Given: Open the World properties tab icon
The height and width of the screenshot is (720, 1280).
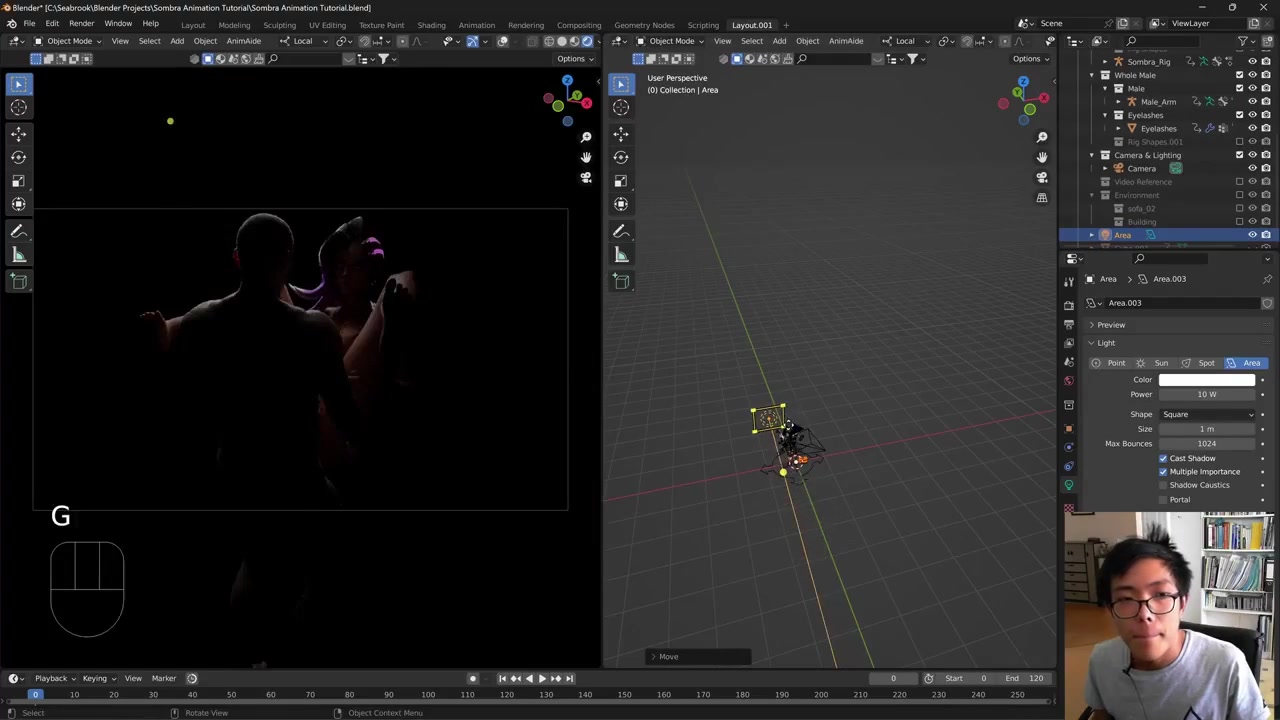Looking at the screenshot, I should click(x=1069, y=381).
